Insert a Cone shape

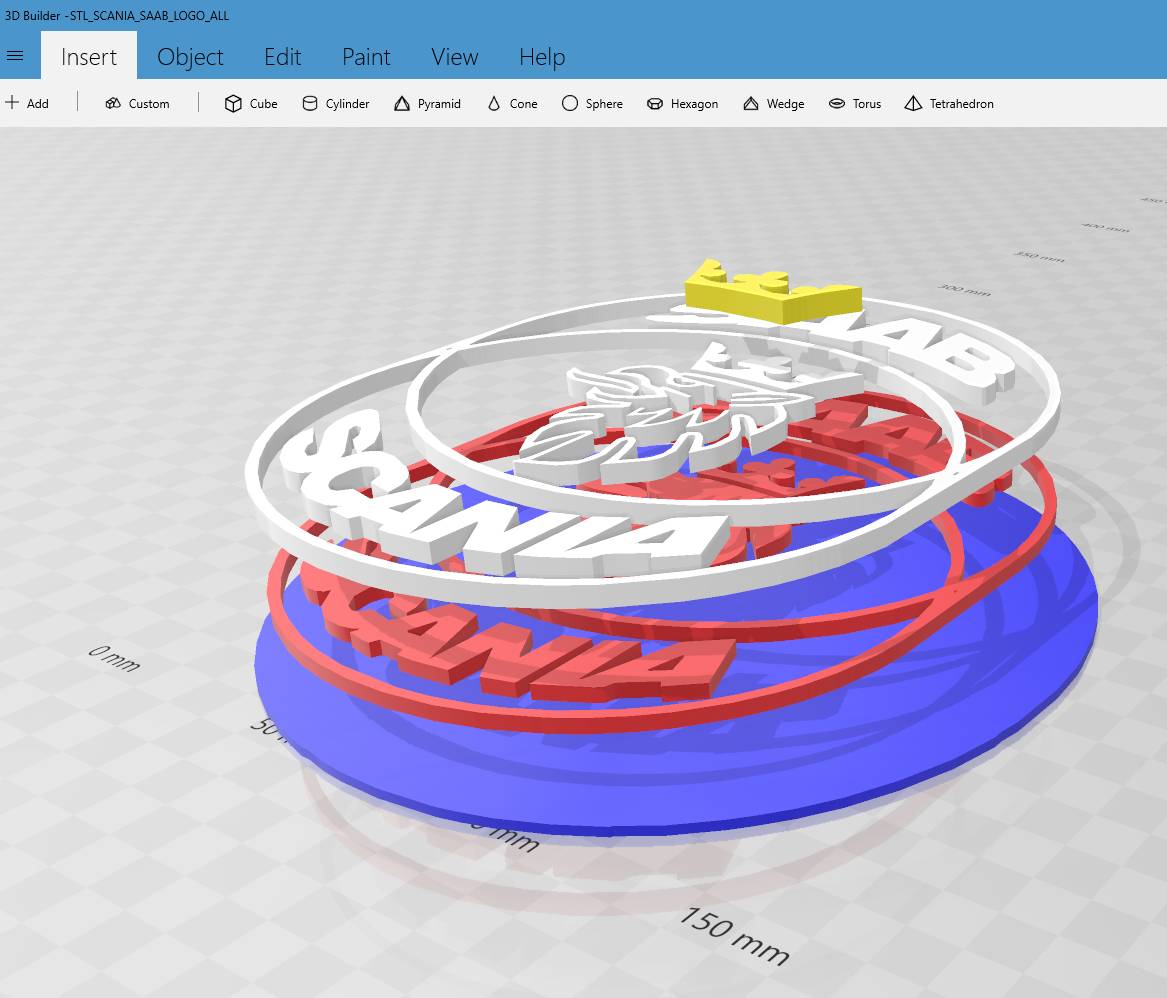pyautogui.click(x=512, y=103)
